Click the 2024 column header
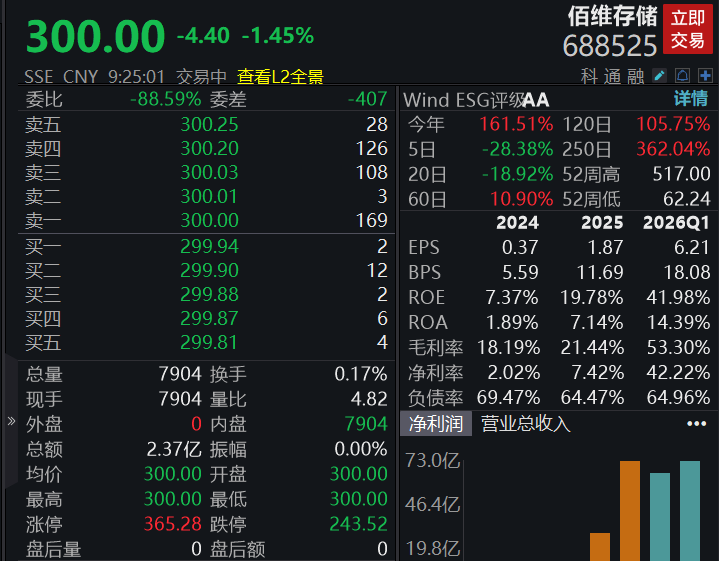 coord(518,223)
